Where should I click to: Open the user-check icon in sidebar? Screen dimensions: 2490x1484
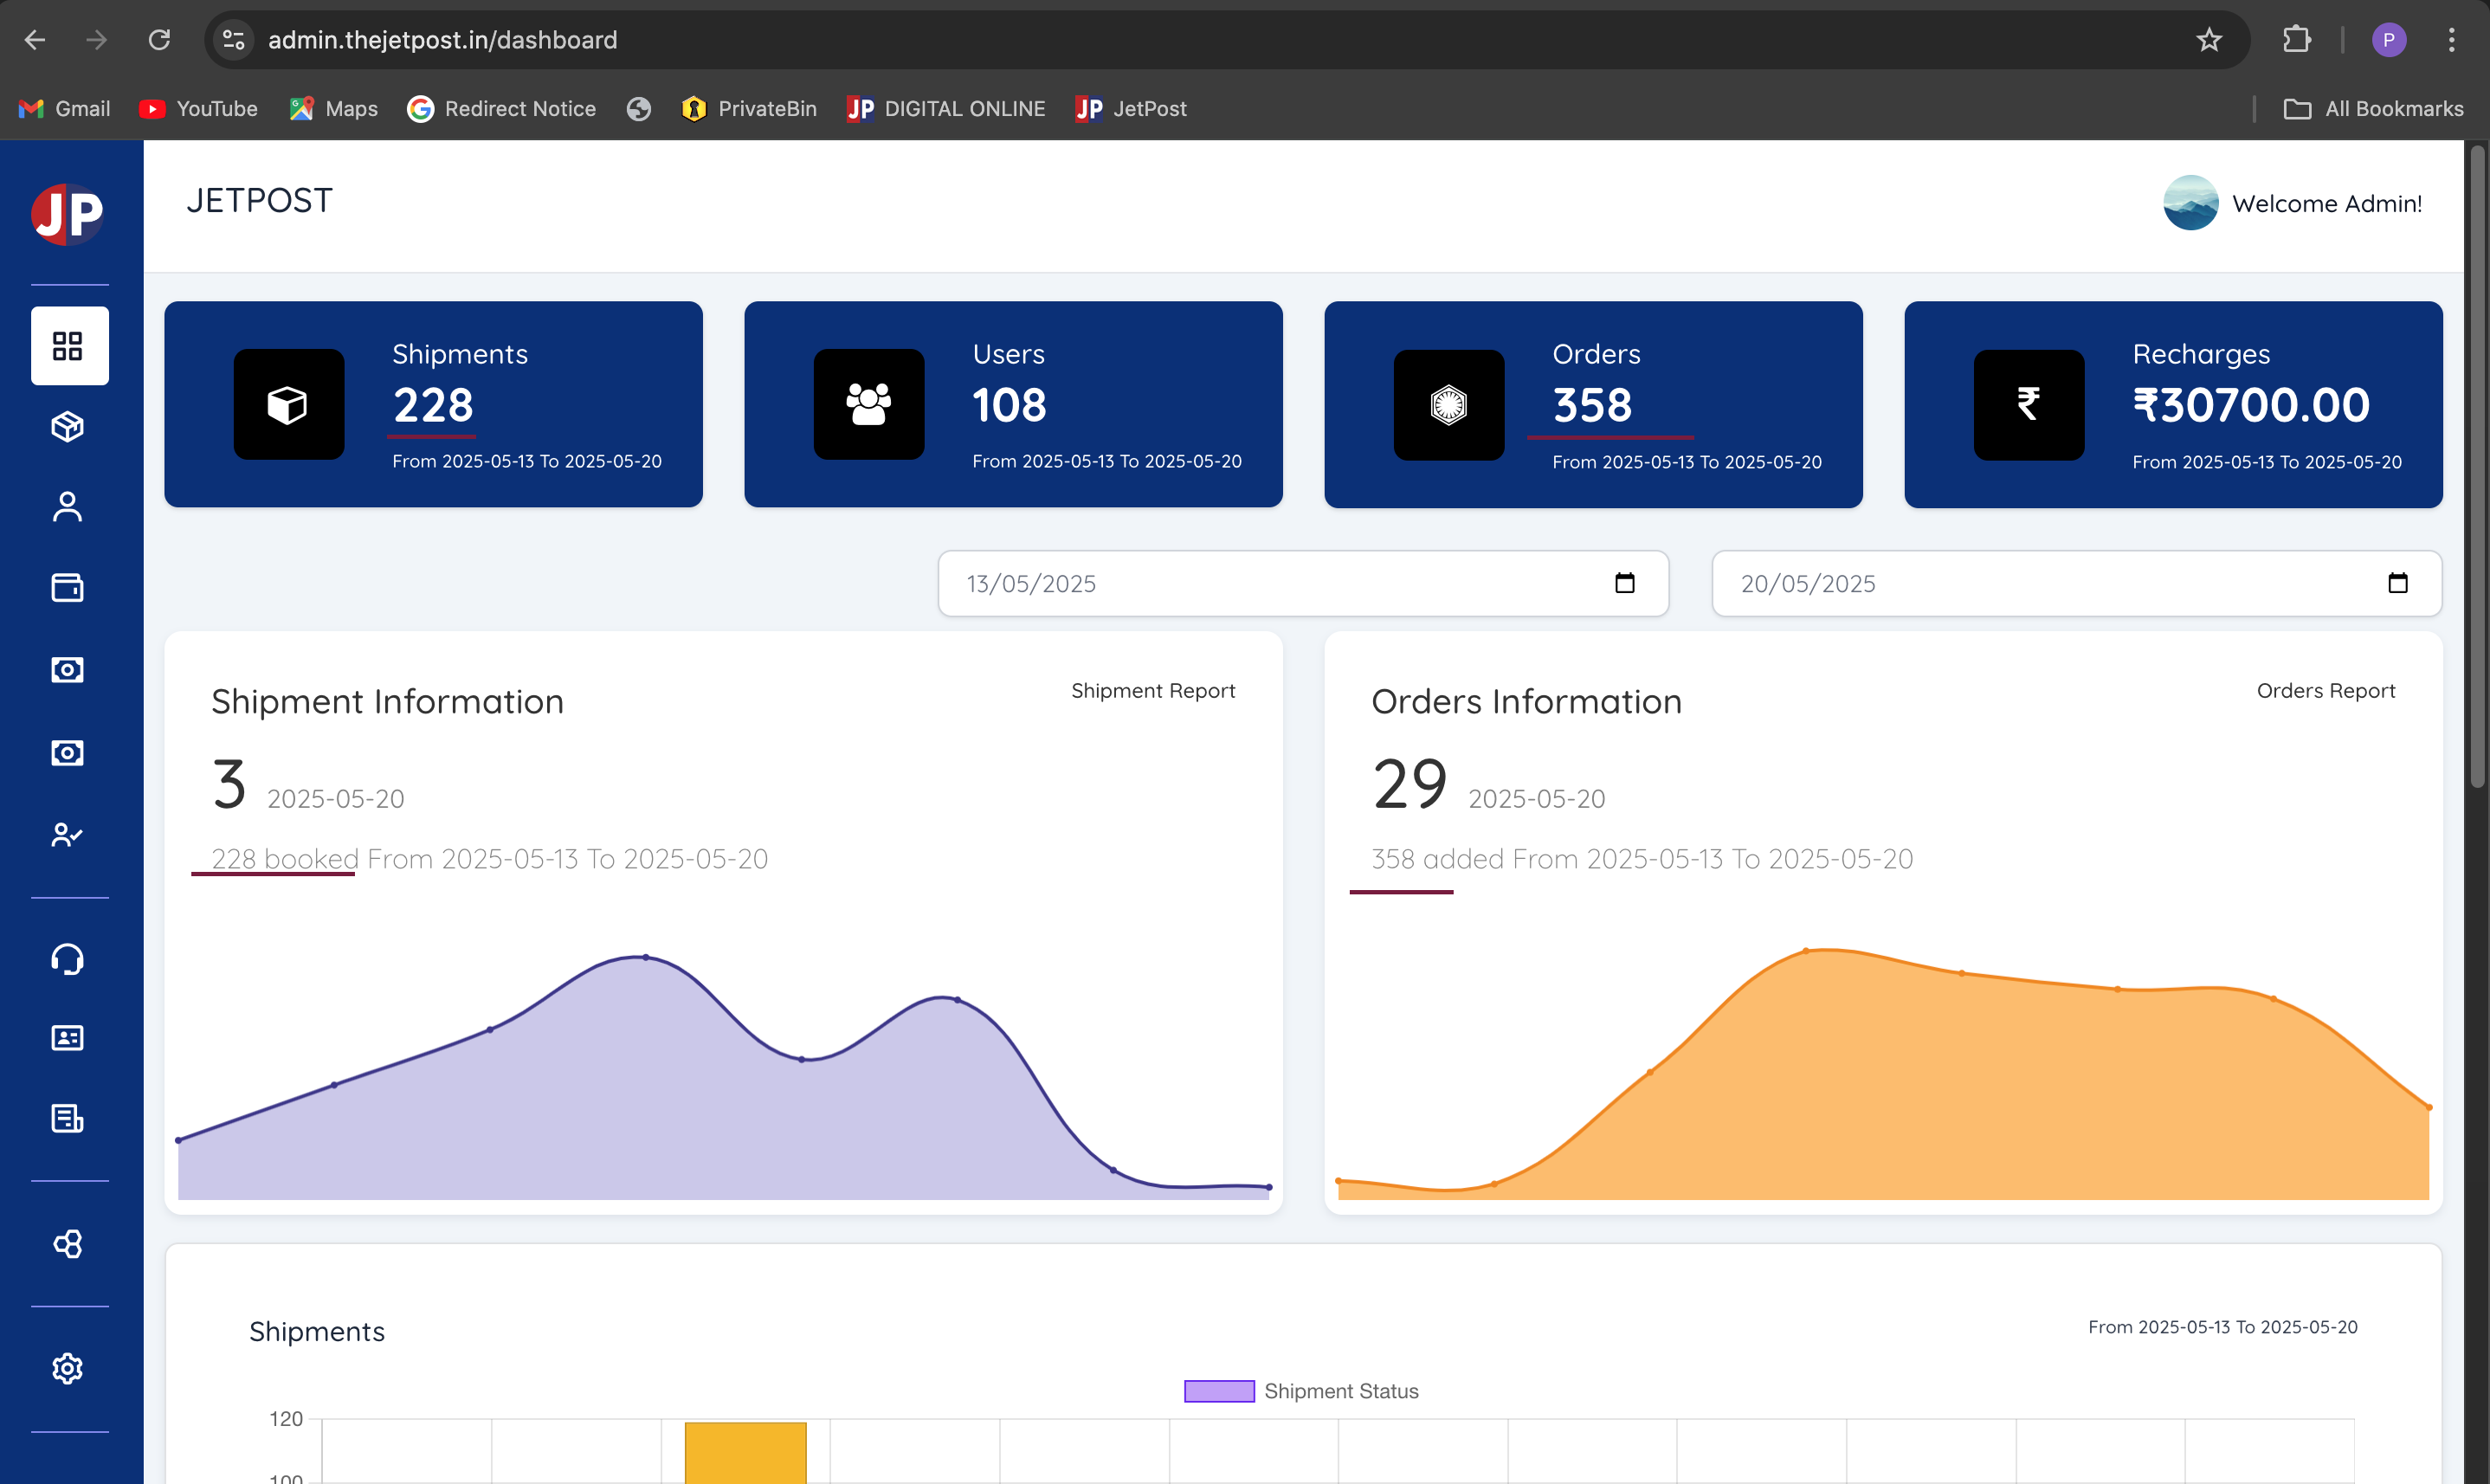pos(68,835)
